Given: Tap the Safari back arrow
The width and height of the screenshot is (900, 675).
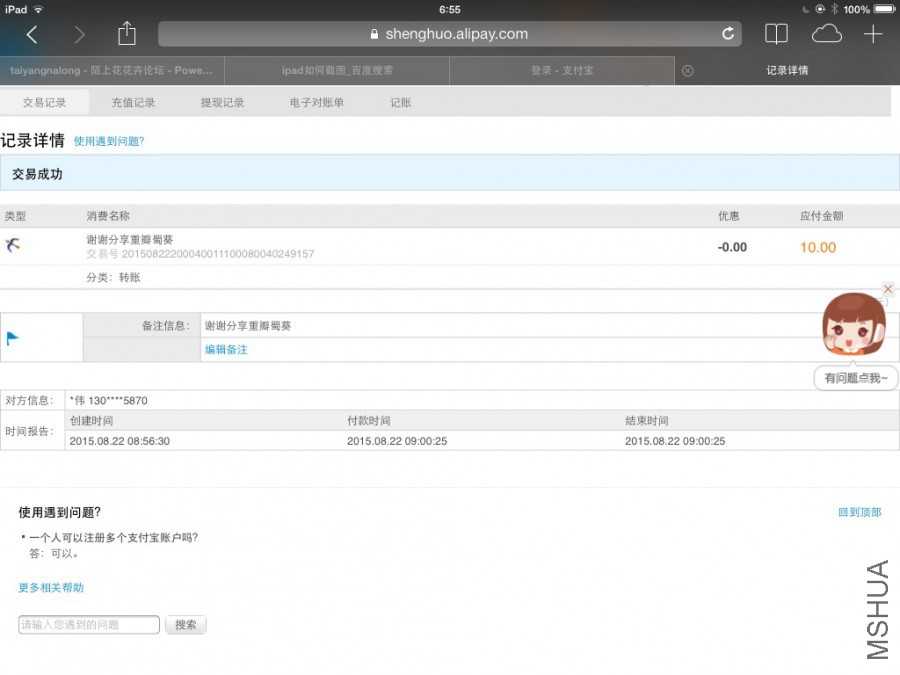Looking at the screenshot, I should point(32,35).
